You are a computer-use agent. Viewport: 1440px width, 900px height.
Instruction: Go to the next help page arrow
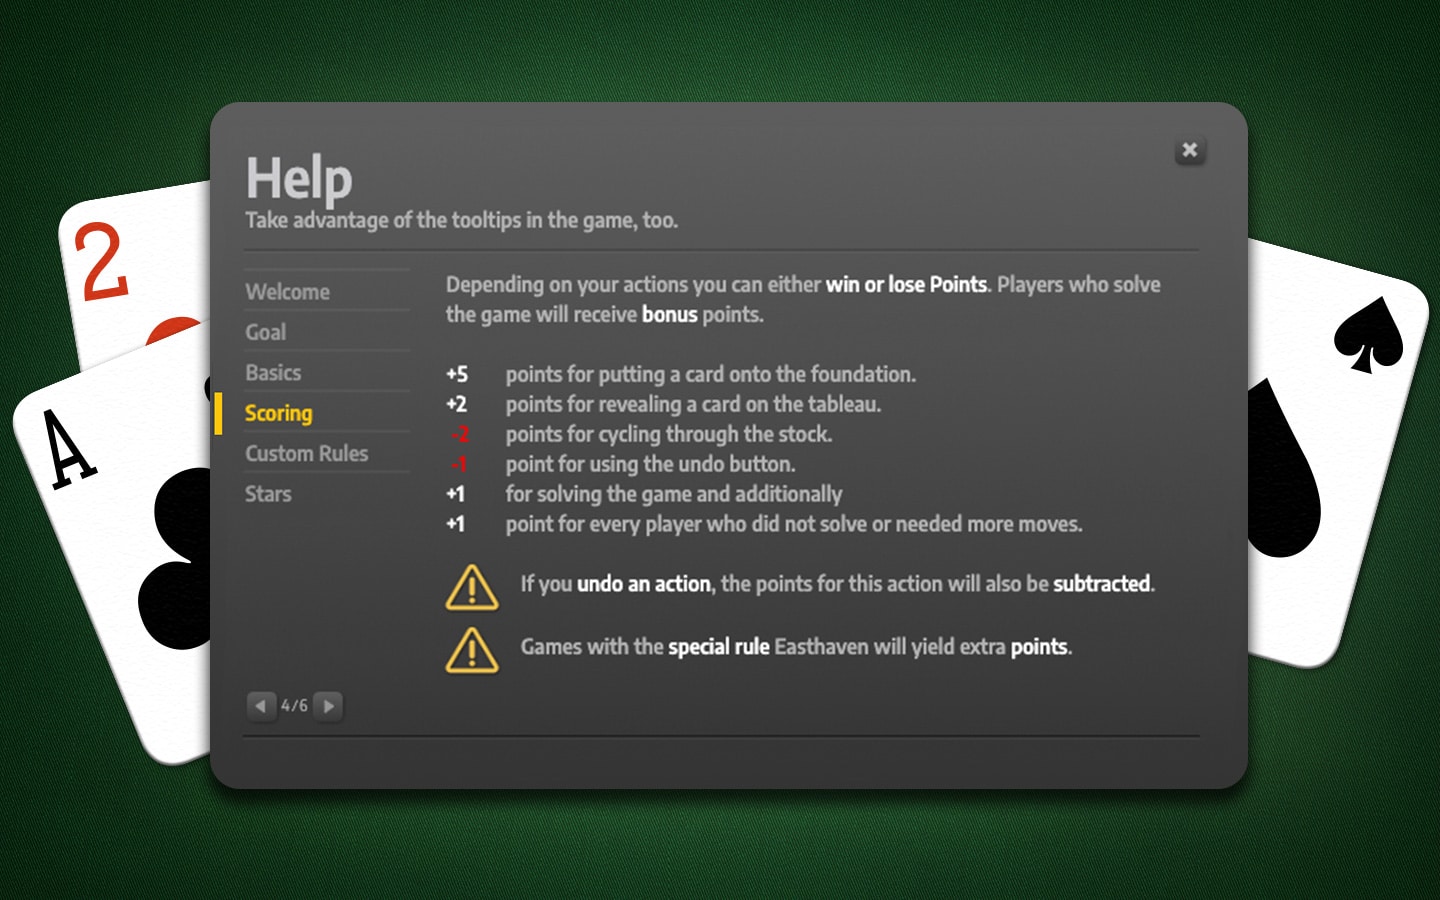(328, 706)
